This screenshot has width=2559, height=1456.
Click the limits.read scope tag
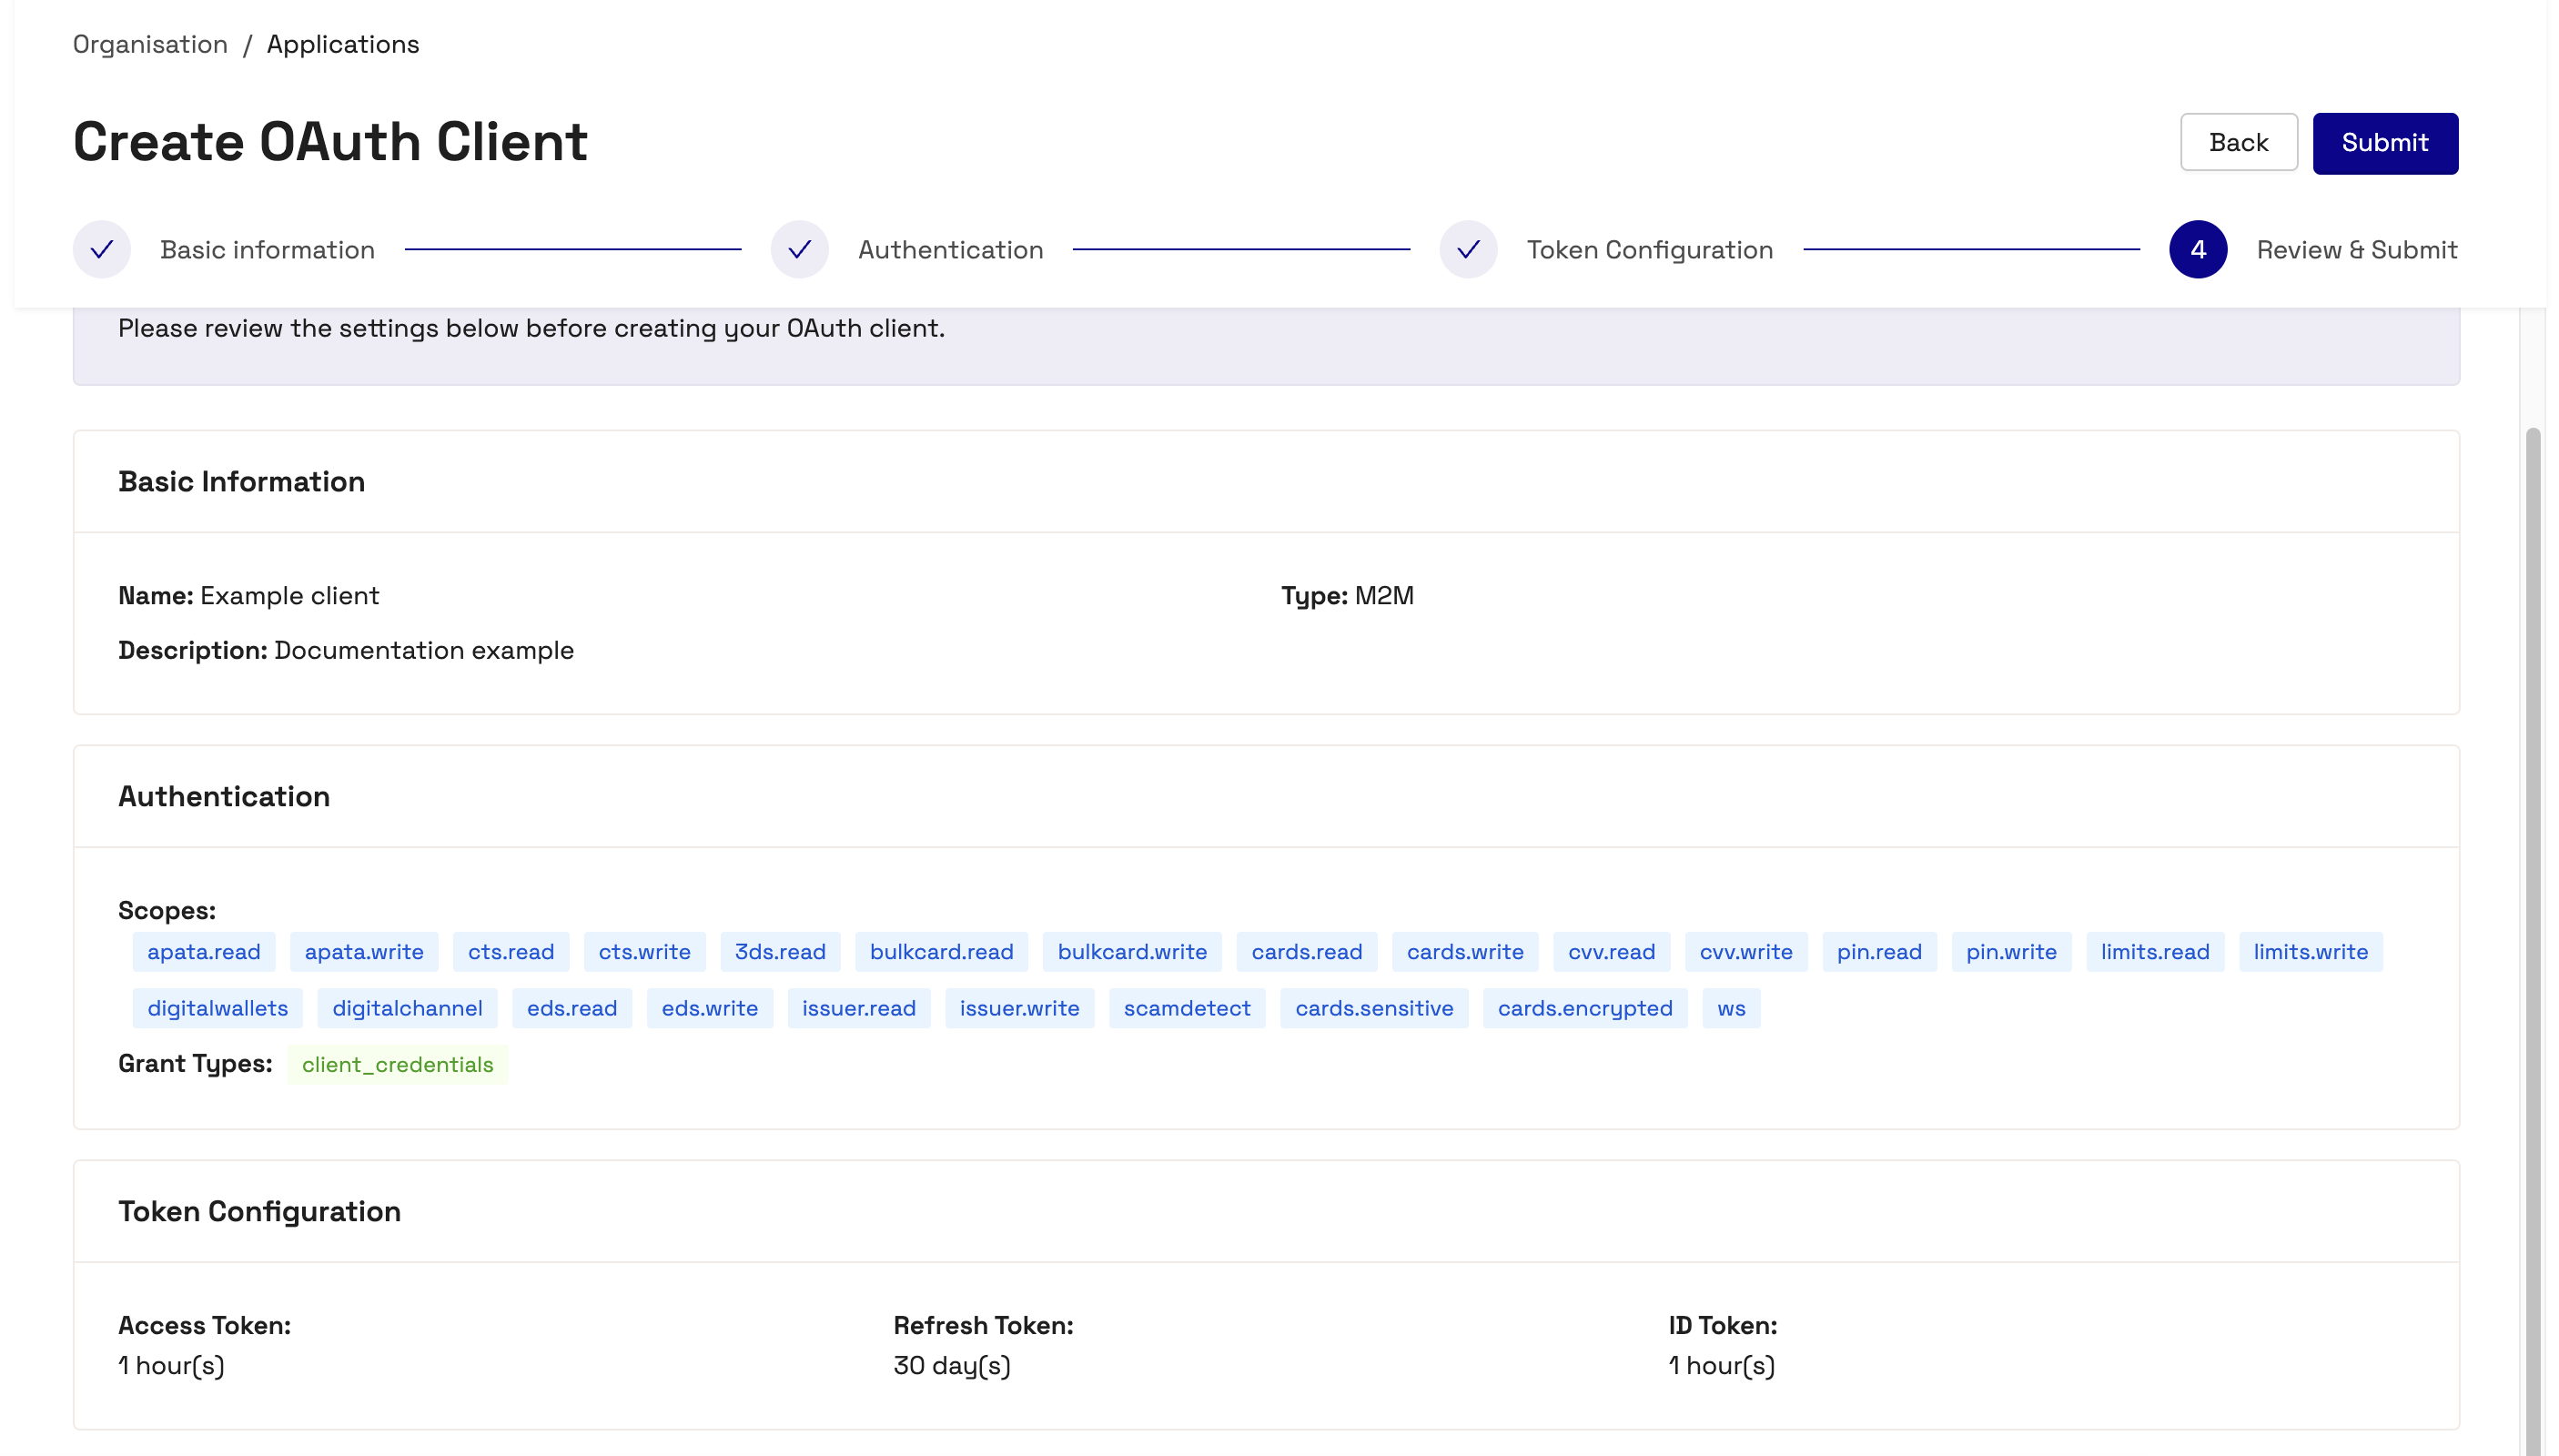click(x=2154, y=951)
